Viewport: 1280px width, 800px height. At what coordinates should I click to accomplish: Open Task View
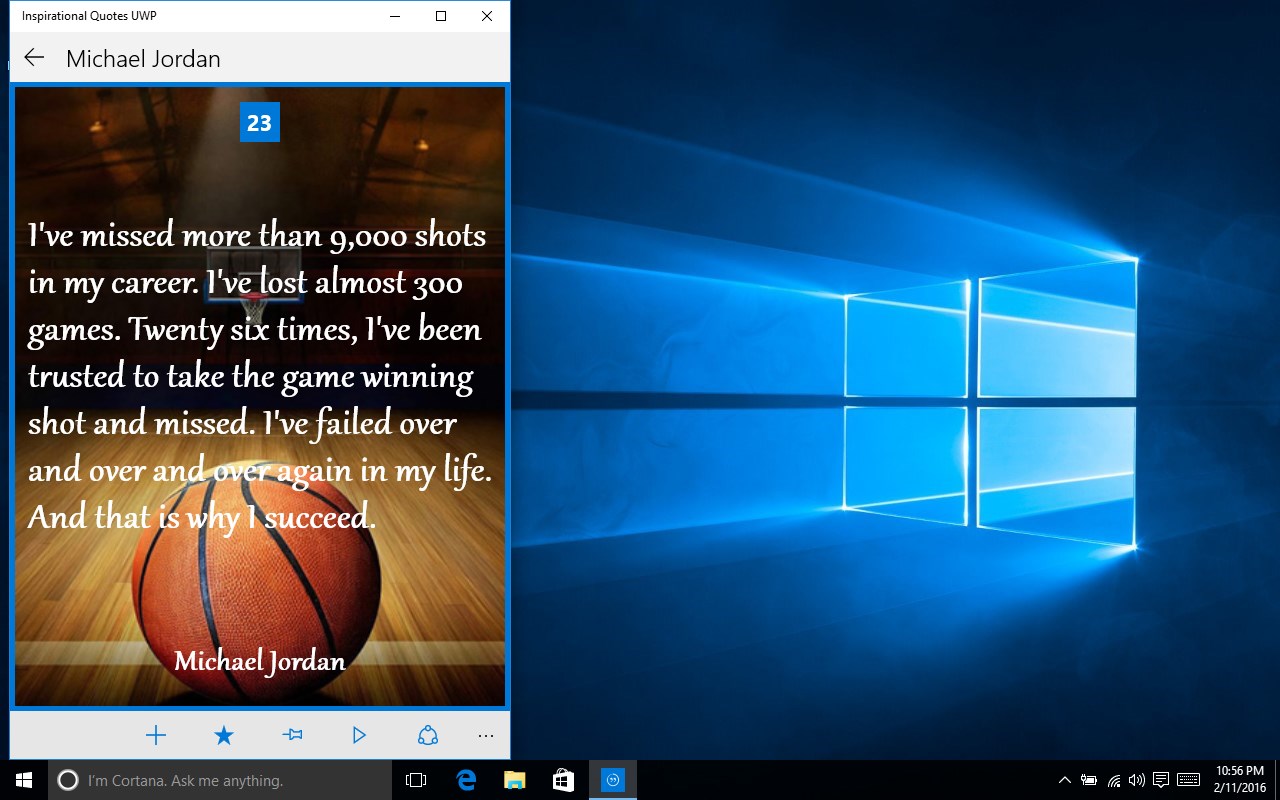[x=415, y=779]
